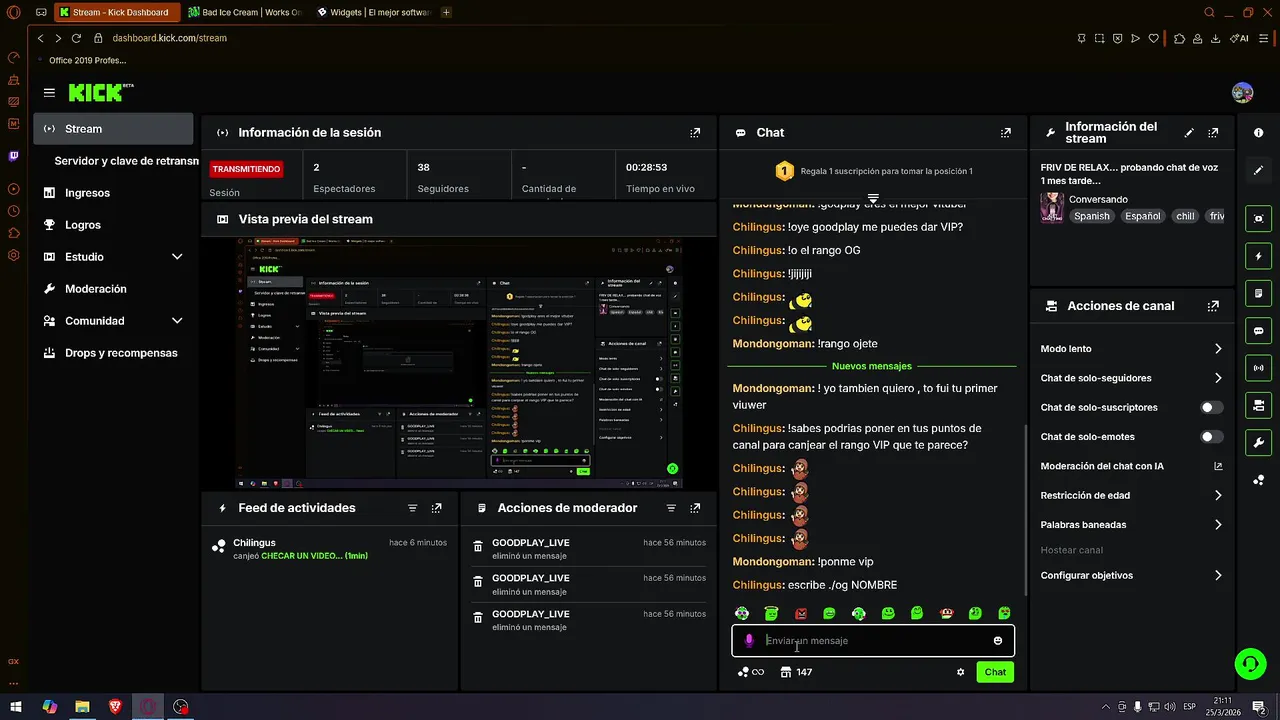Open File Explorer from taskbar
1280x720 pixels.
pos(82,706)
